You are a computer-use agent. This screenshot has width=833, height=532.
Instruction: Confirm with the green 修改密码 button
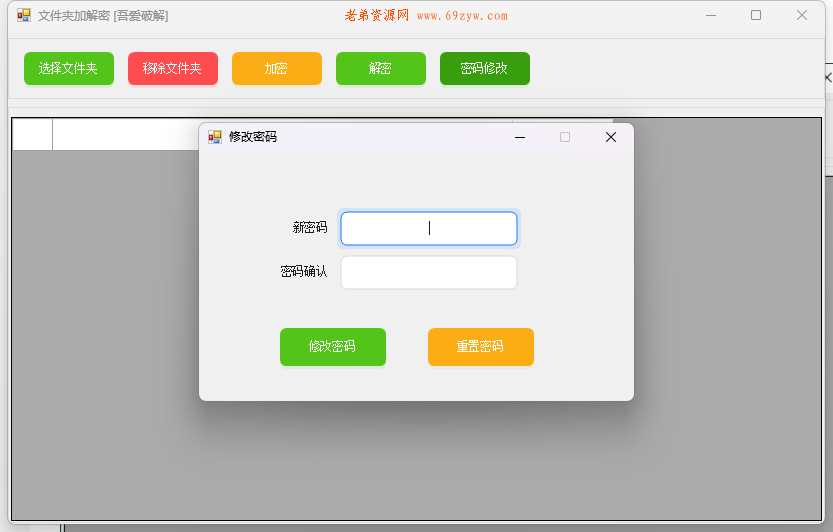pos(332,346)
